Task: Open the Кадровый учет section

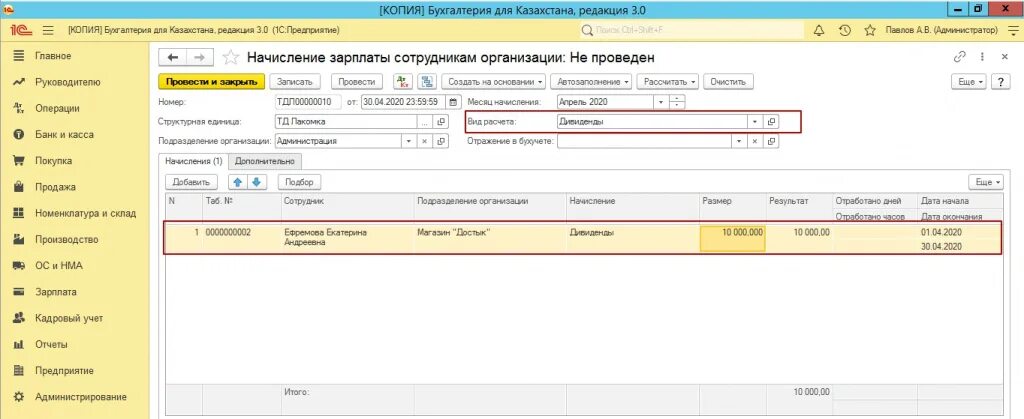Action: 69,318
